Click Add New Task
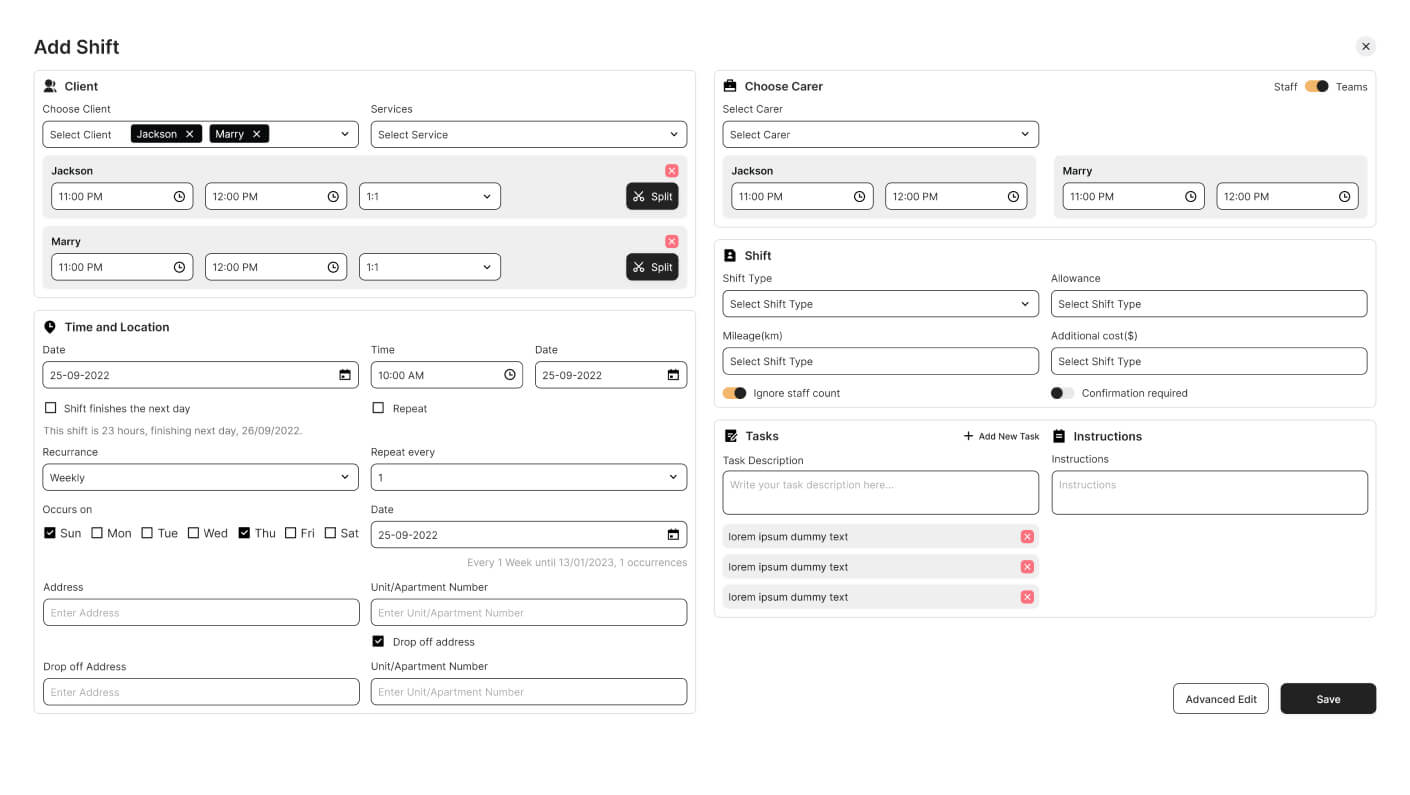 (1001, 436)
